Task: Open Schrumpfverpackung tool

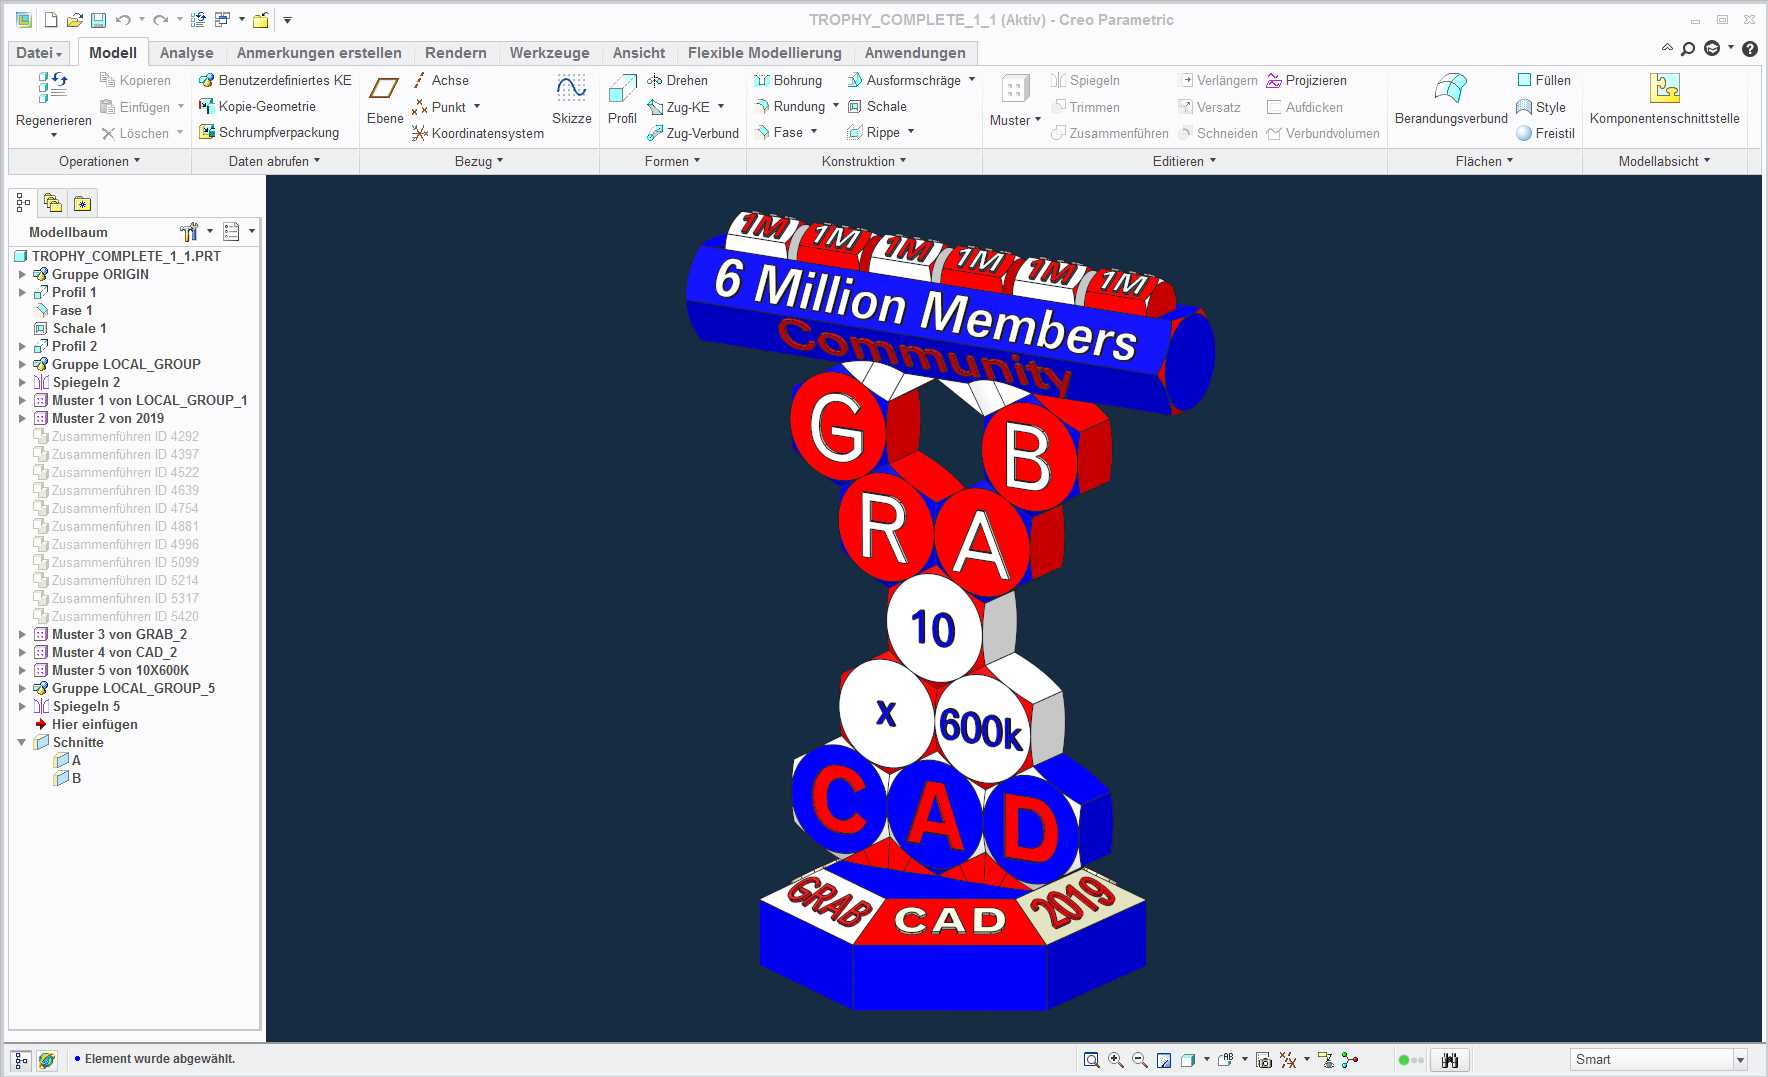Action: [269, 133]
